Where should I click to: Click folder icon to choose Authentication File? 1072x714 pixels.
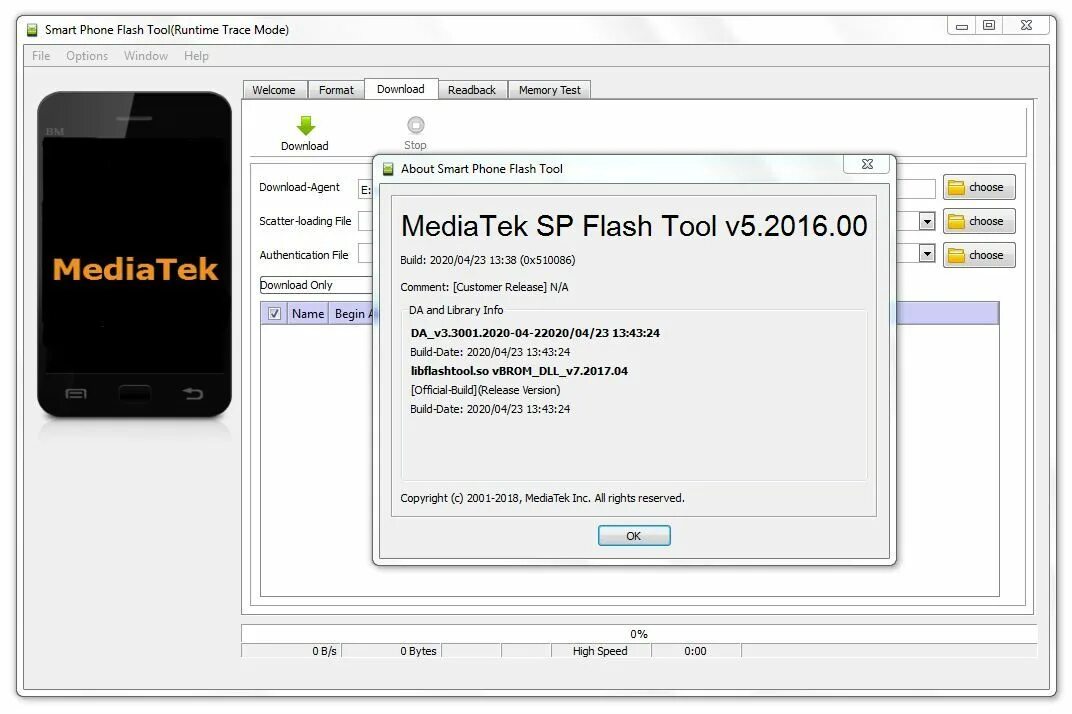pyautogui.click(x=956, y=255)
